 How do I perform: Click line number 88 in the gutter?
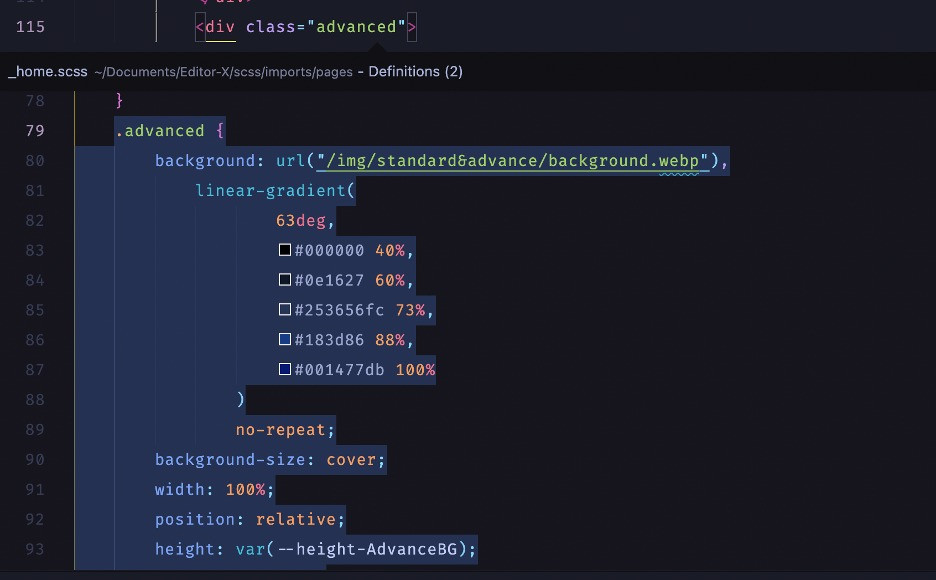[x=35, y=399]
